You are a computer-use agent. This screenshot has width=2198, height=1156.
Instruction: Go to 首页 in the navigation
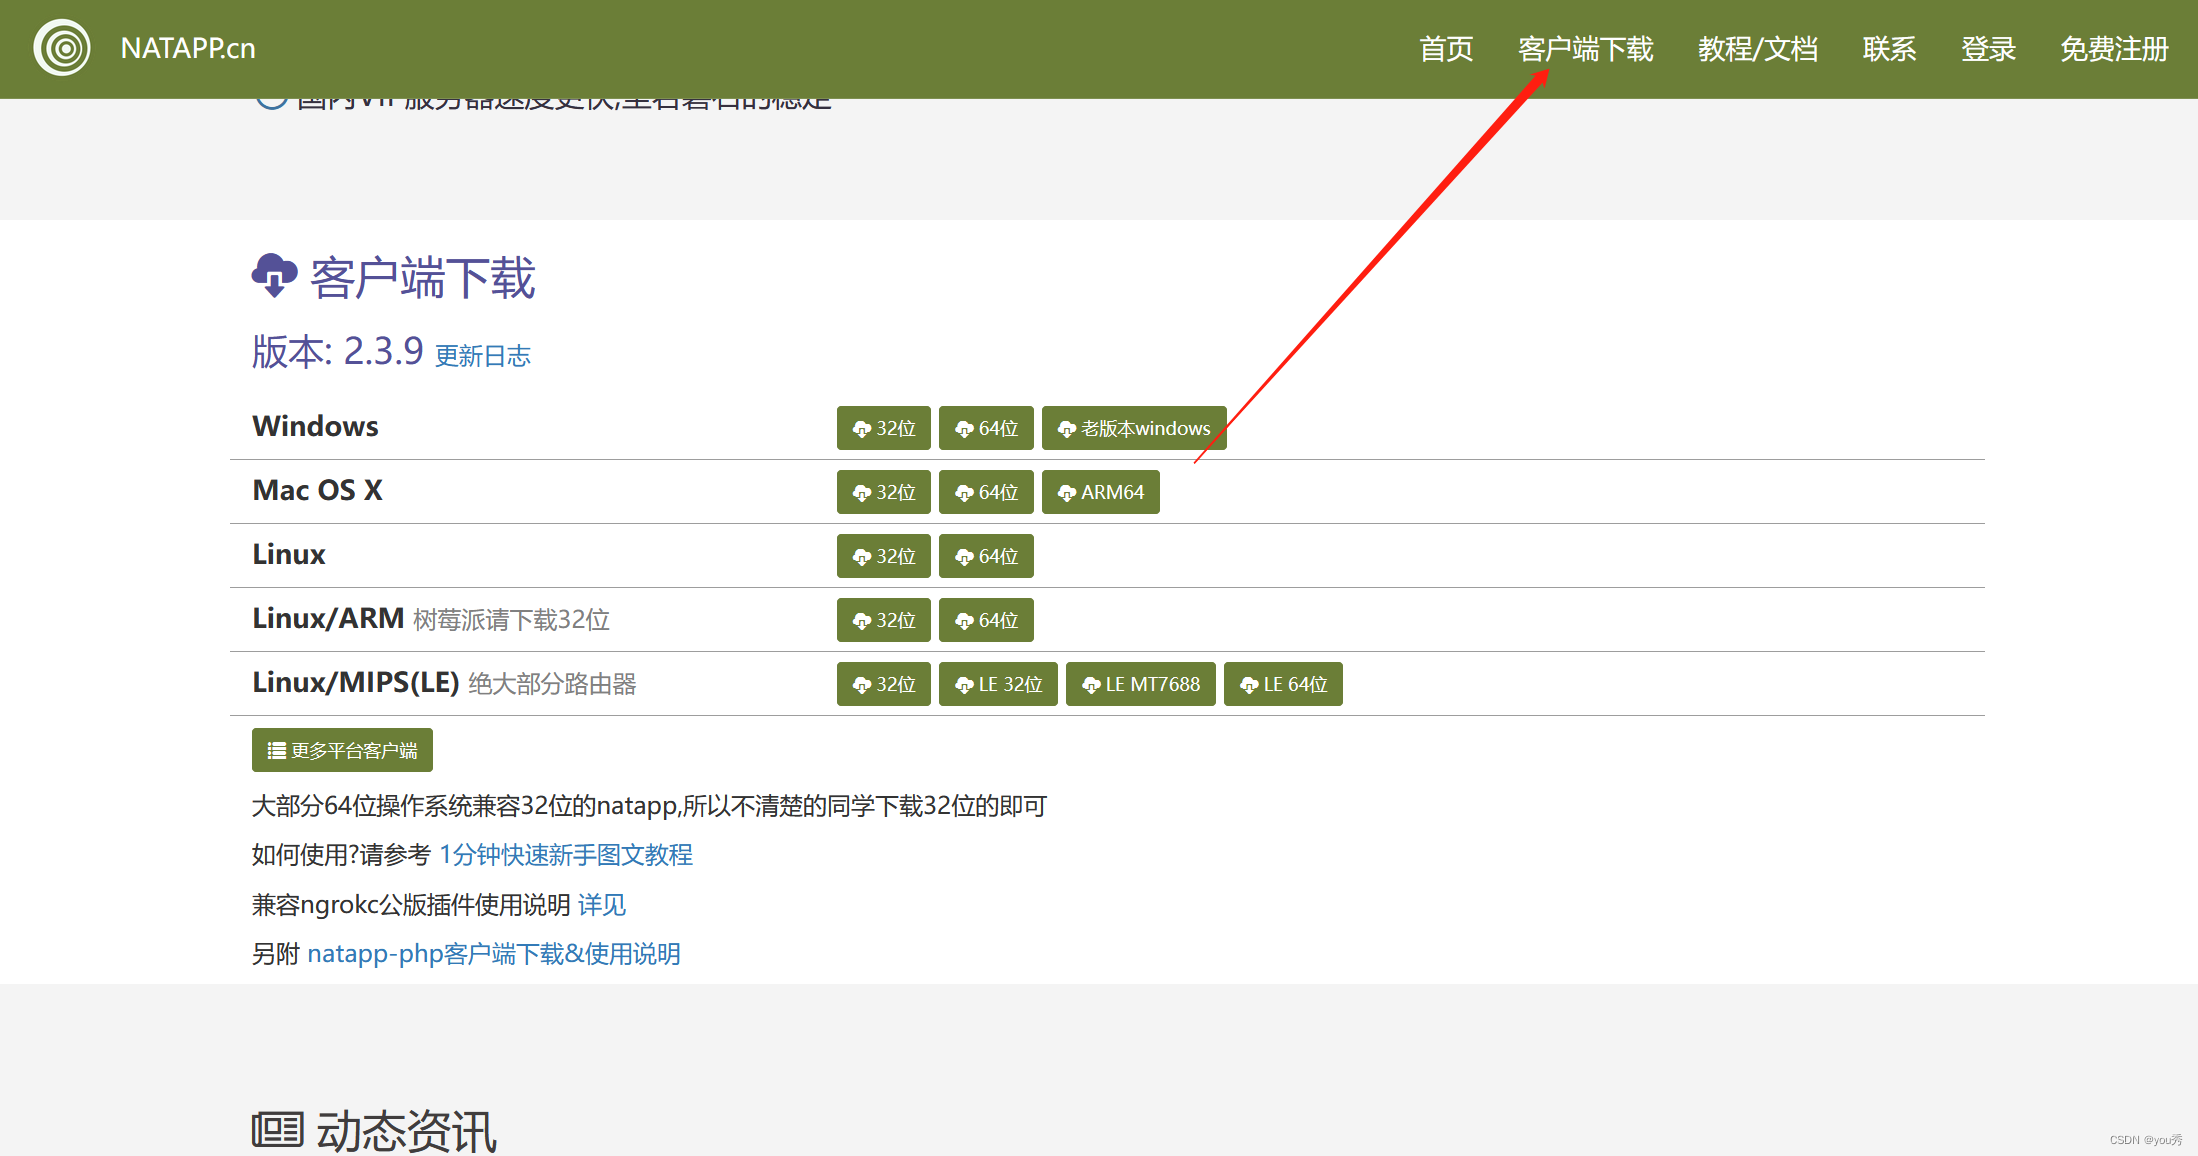(1446, 49)
